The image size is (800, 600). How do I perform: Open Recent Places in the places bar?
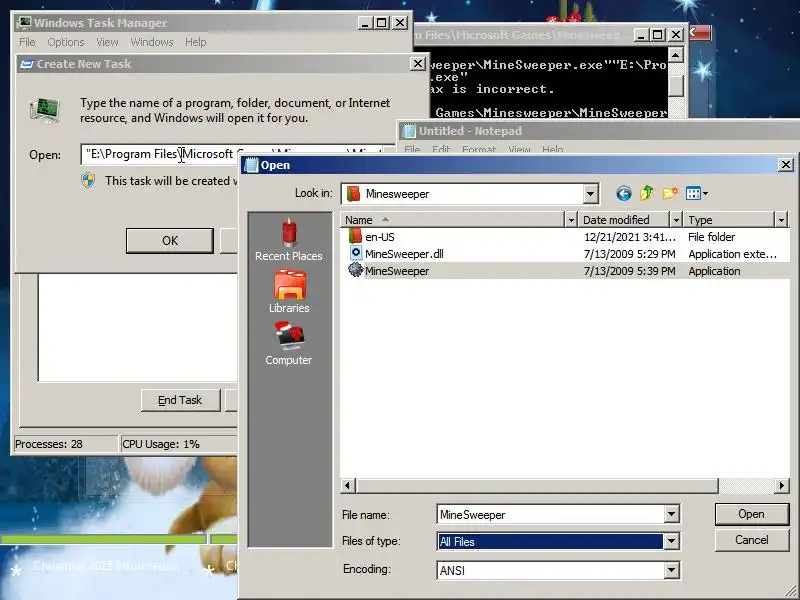coord(289,240)
